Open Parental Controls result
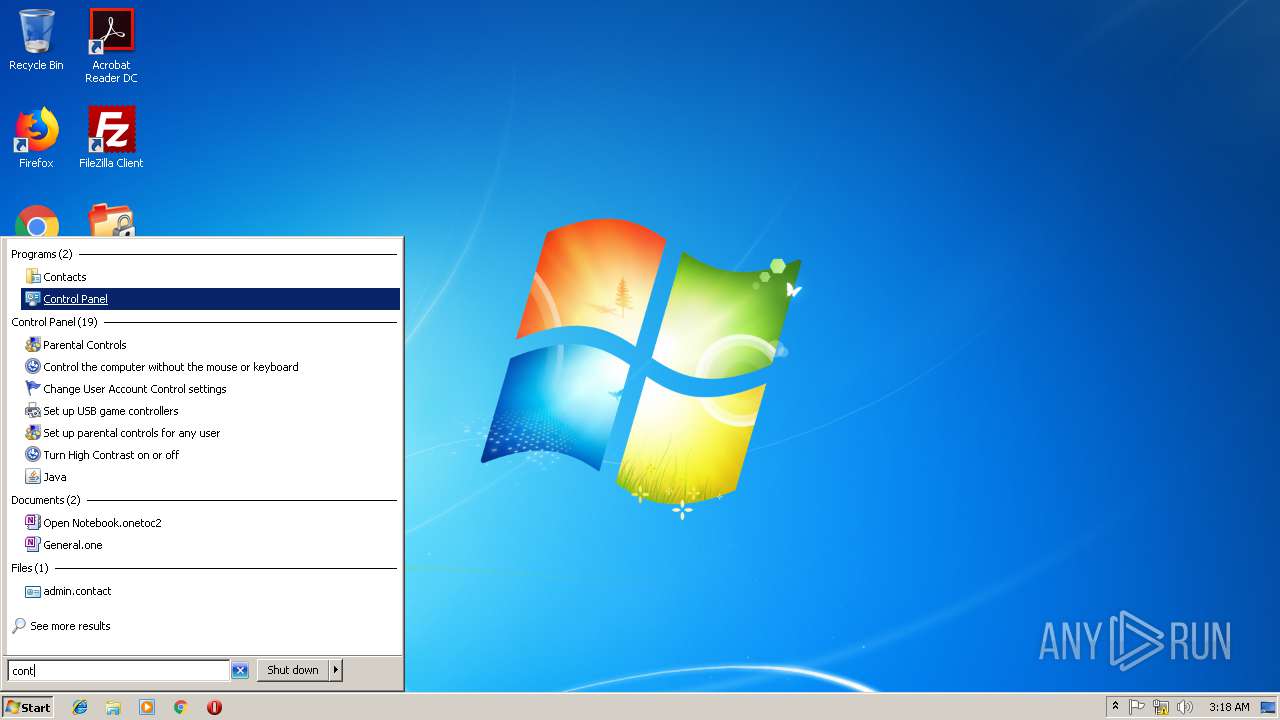Image resolution: width=1280 pixels, height=720 pixels. click(210, 345)
